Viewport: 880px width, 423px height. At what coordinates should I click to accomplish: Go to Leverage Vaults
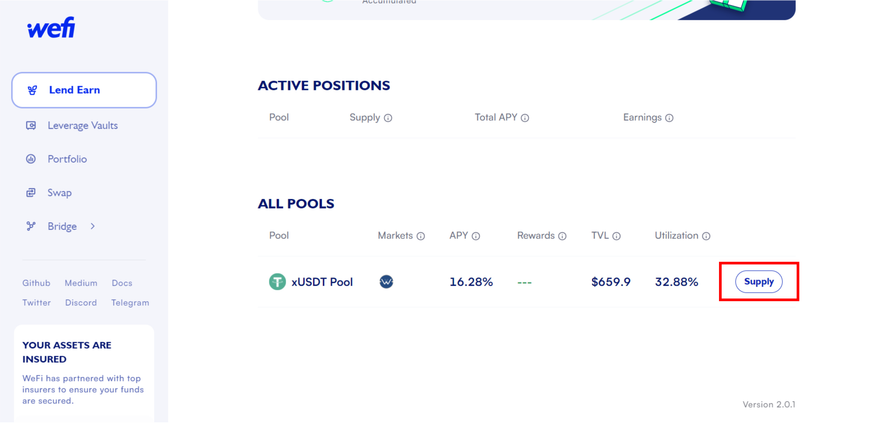click(x=82, y=126)
